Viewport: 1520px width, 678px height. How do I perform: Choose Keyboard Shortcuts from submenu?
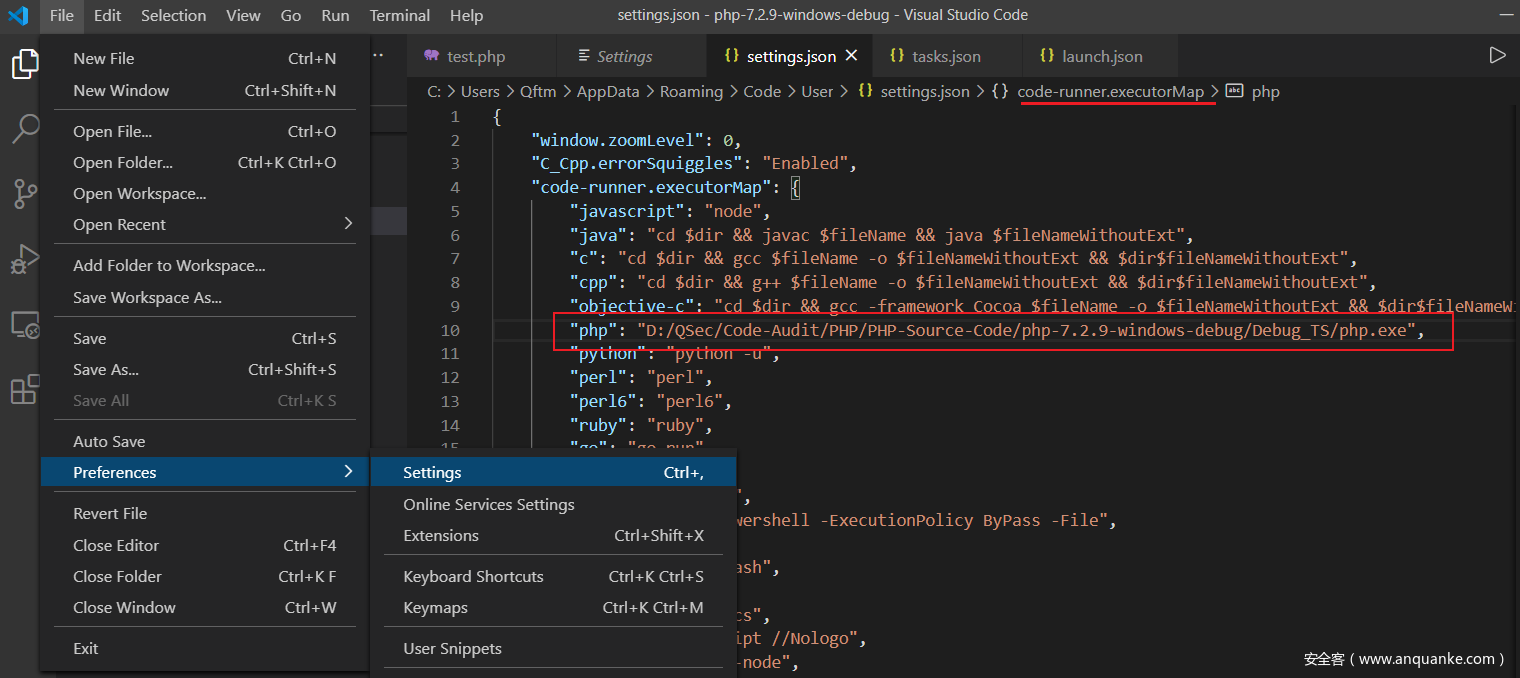(473, 577)
